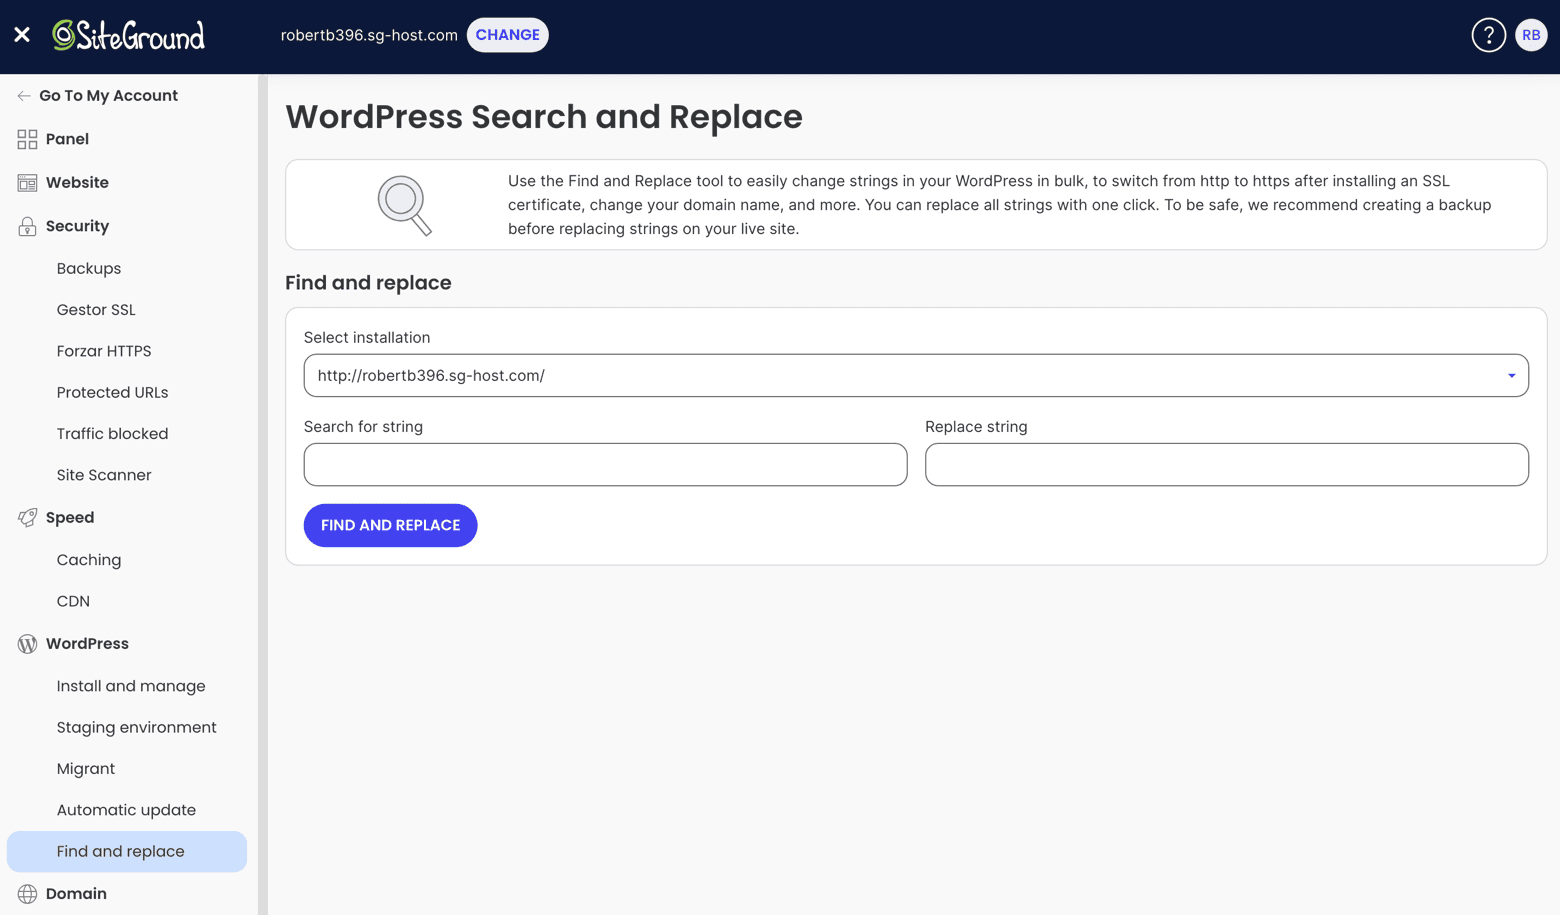The height and width of the screenshot is (915, 1560).
Task: Close the site tools via X icon
Action: [22, 35]
